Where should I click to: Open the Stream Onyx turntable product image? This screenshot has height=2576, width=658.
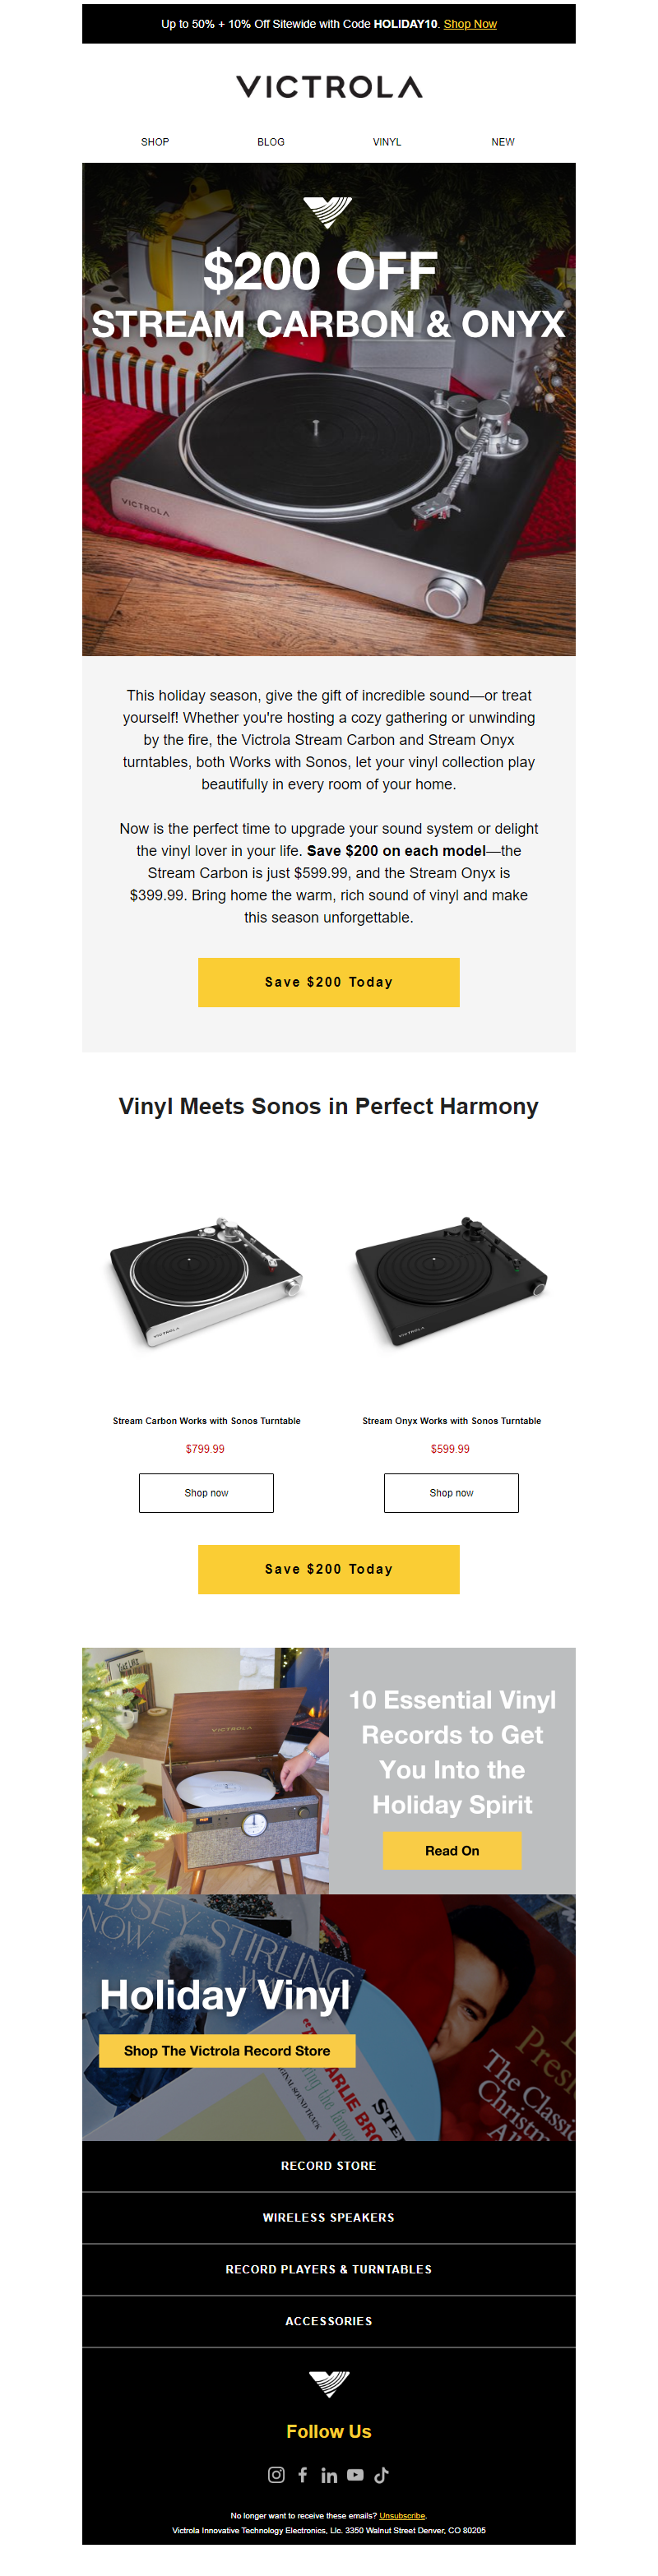(x=451, y=1282)
